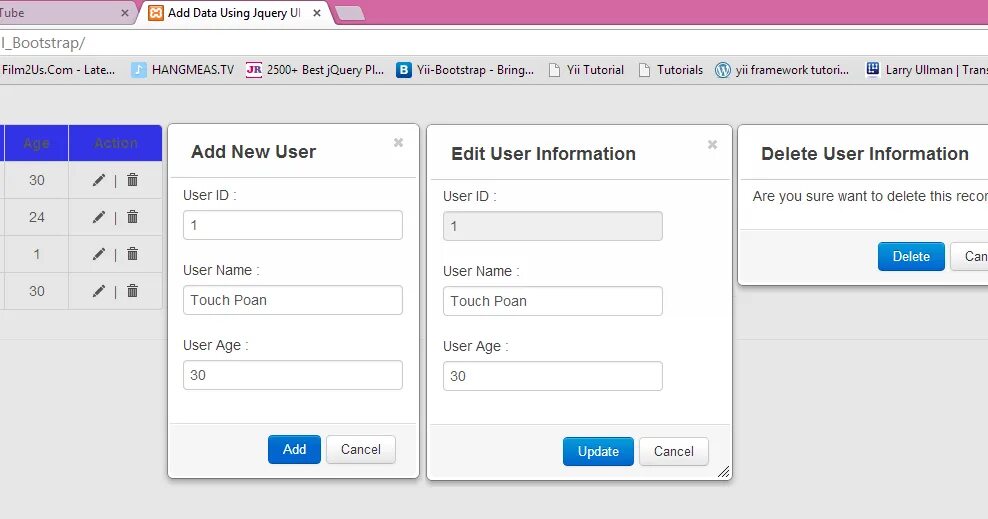The image size is (988, 519).
Task: Click the age cell showing 24
Action: [x=37, y=217]
